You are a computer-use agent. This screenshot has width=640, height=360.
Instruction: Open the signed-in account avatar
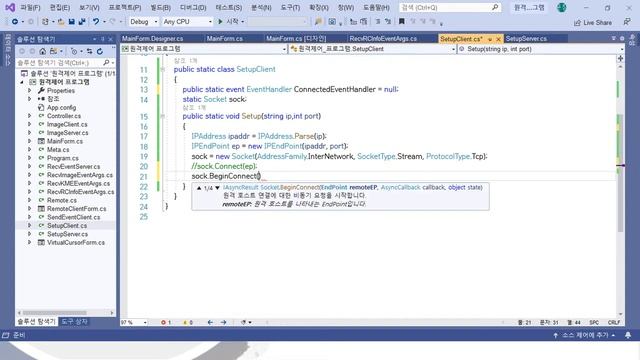coord(562,7)
